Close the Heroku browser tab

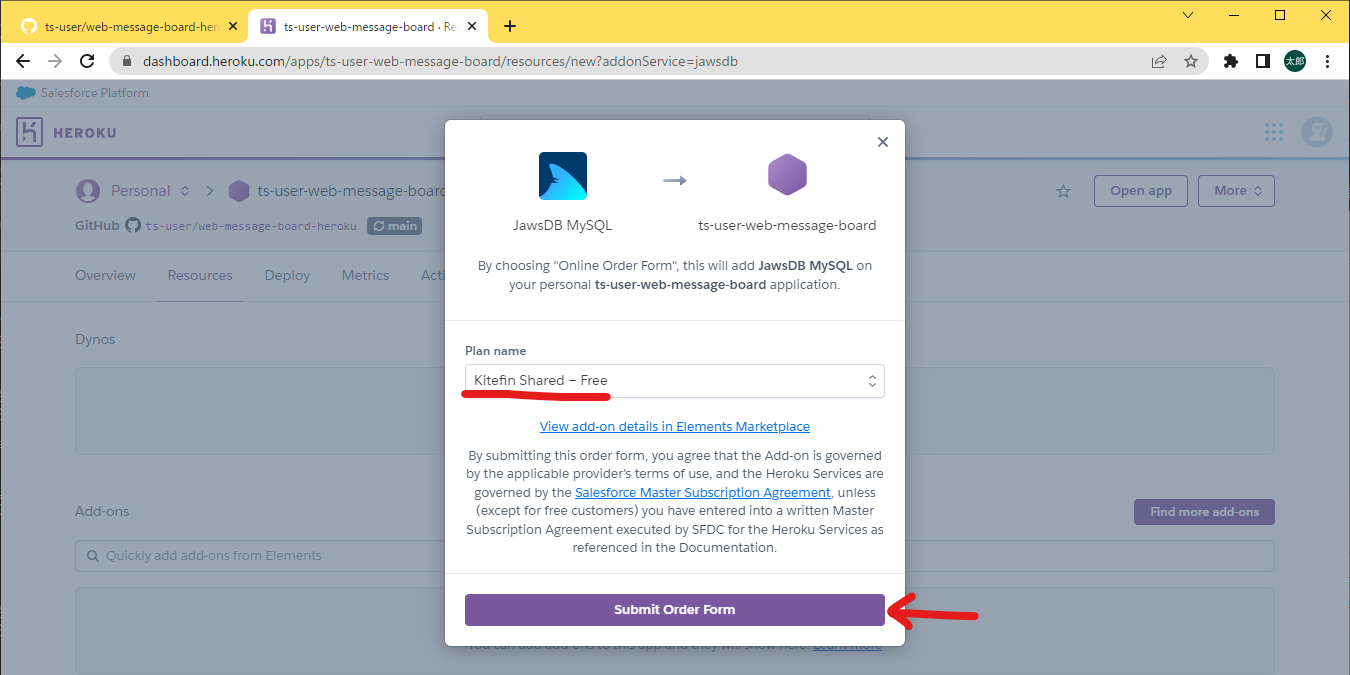click(472, 26)
